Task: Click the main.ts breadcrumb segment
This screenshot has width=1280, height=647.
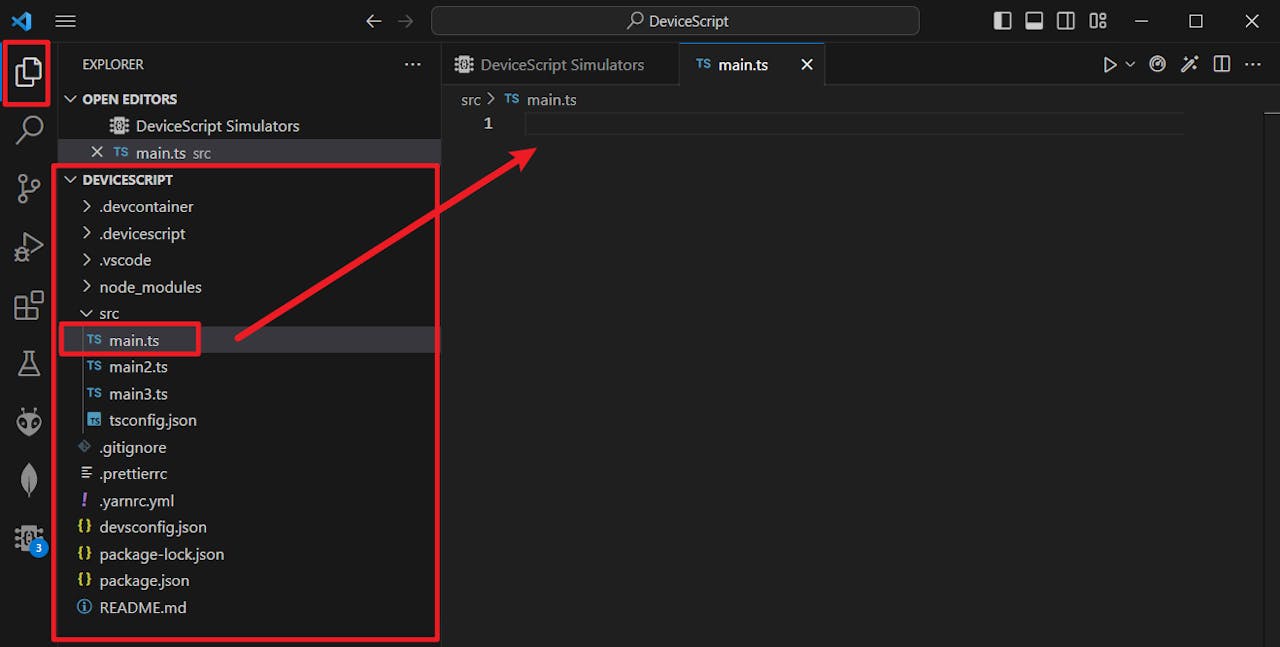Action: click(541, 99)
